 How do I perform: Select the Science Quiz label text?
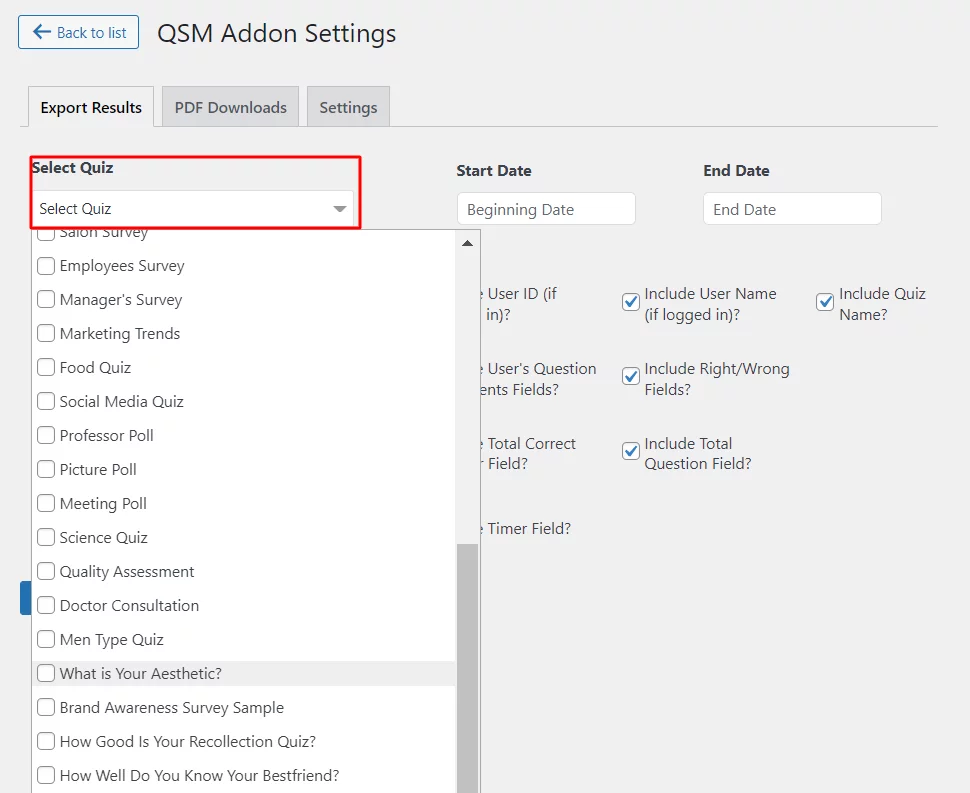pyautogui.click(x=103, y=538)
